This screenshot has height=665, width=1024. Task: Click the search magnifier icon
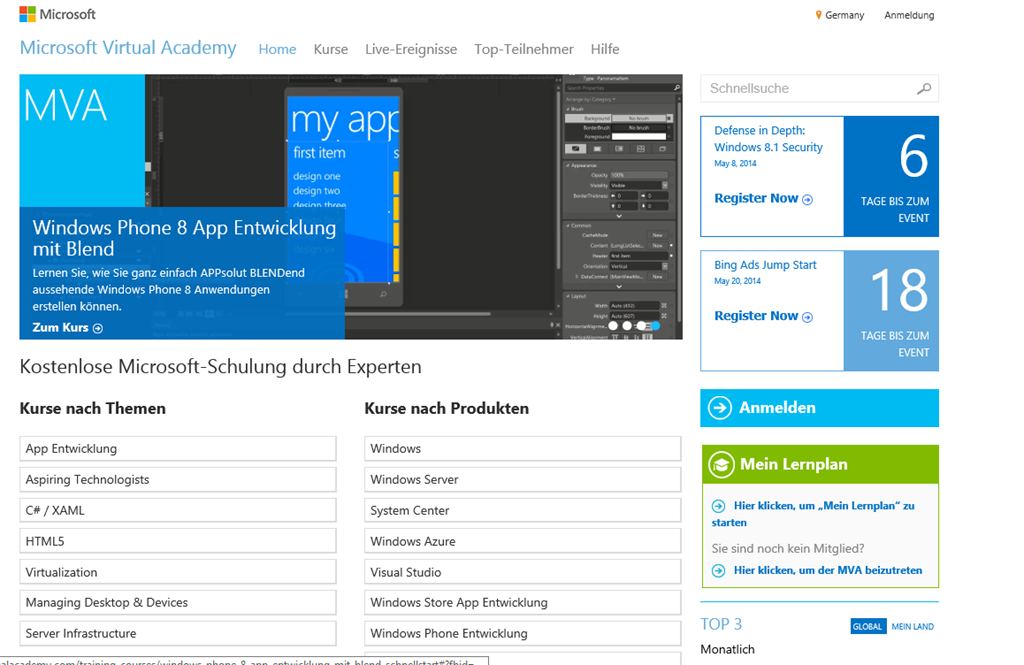click(x=923, y=89)
